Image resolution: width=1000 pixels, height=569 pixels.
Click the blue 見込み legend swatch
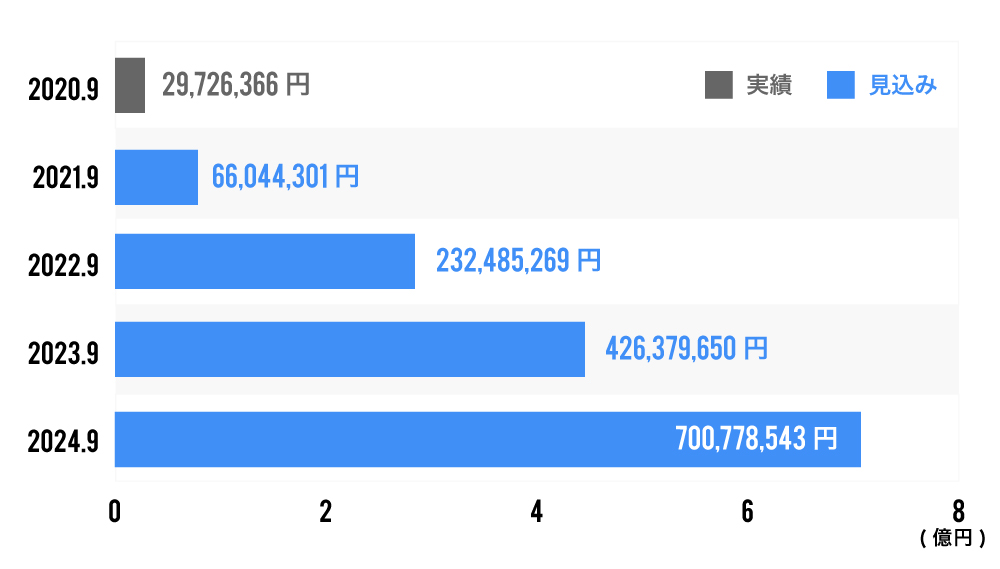click(841, 86)
